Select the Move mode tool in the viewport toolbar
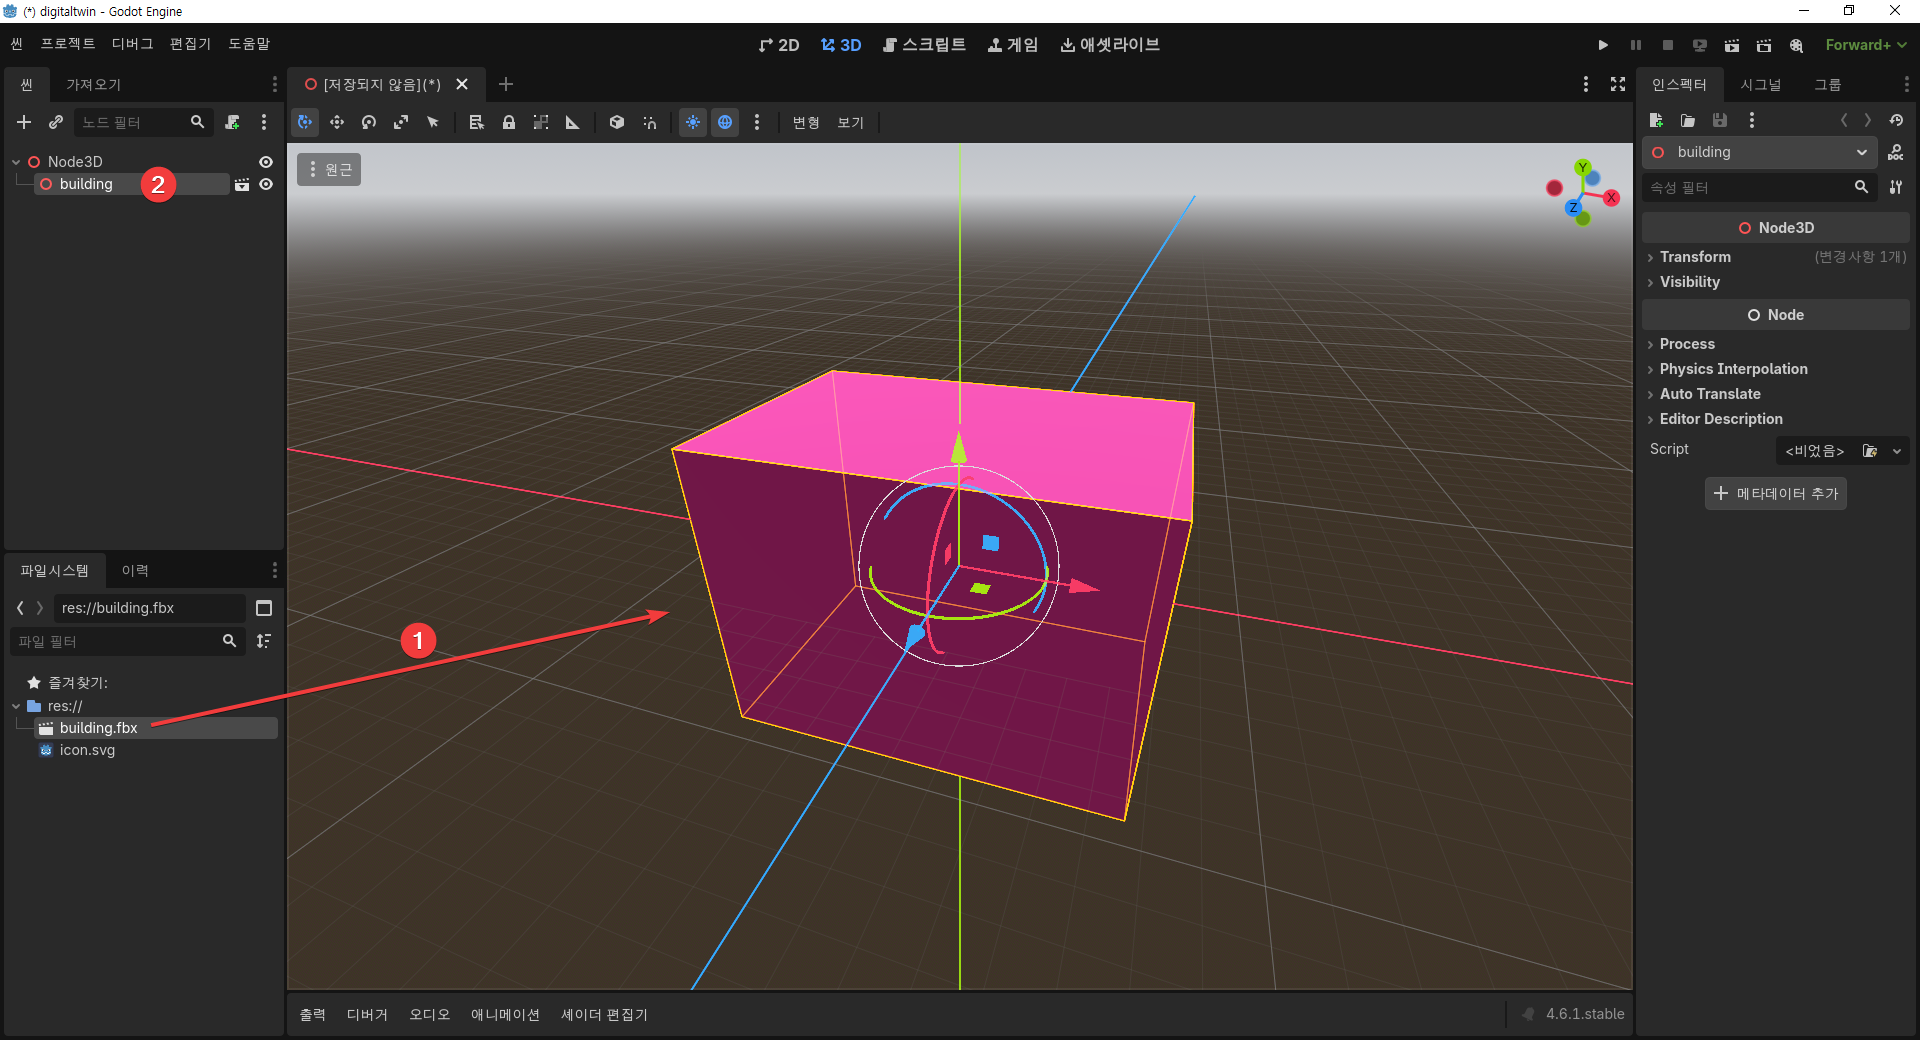 337,122
